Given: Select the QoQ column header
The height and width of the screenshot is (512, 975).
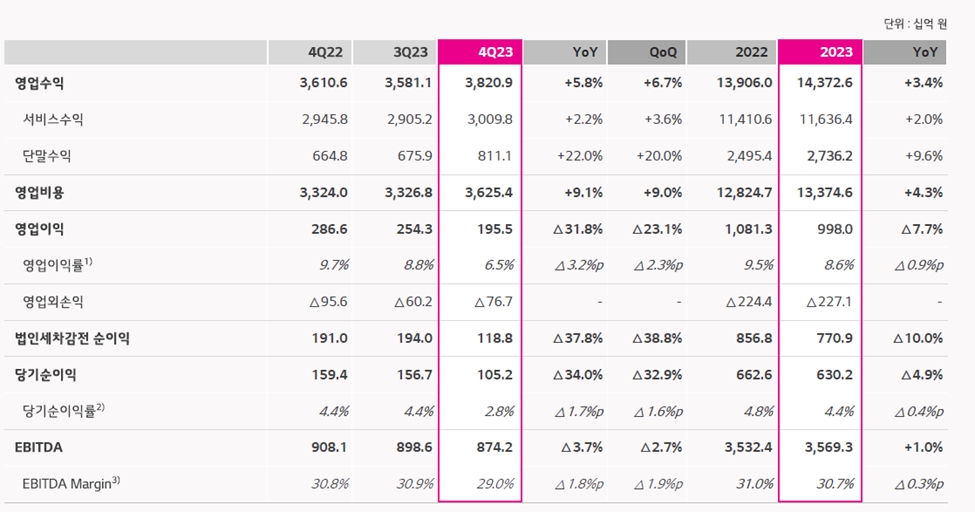Looking at the screenshot, I should tap(646, 52).
